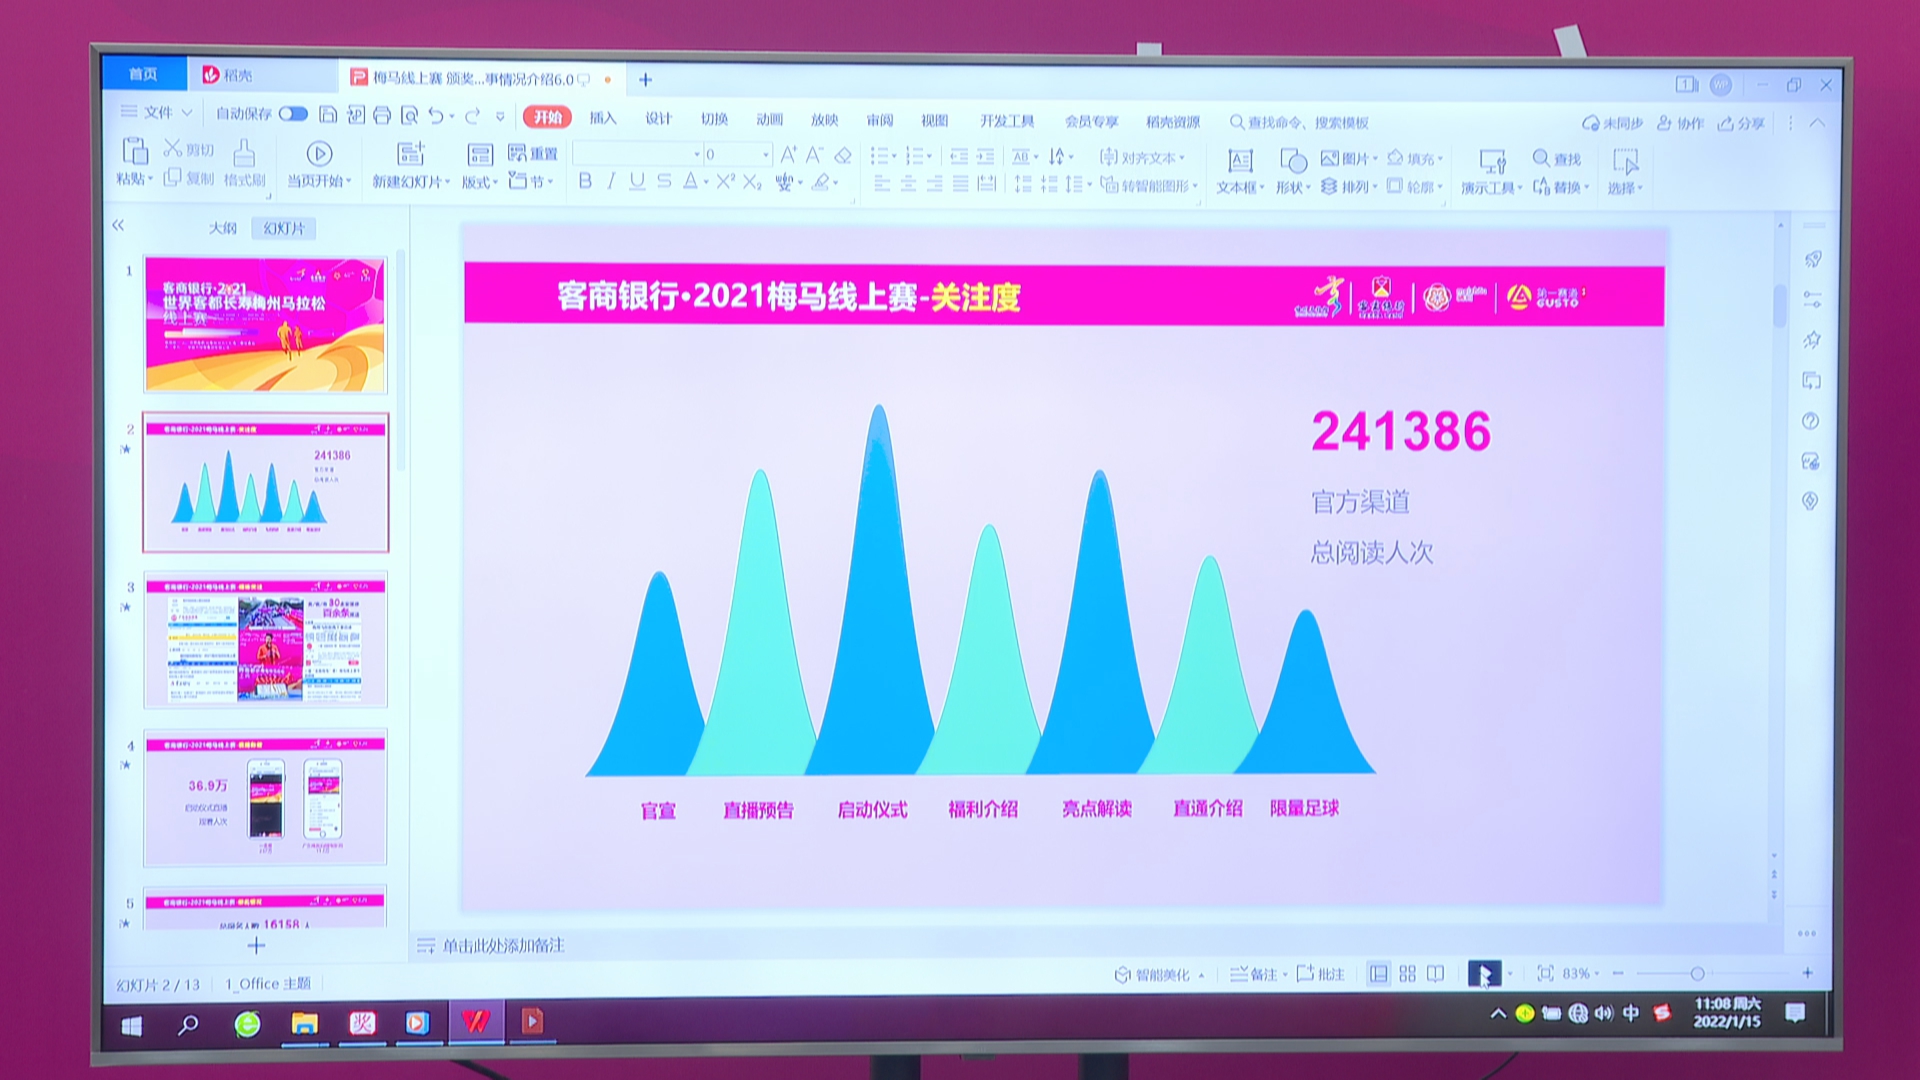Click the bullet list icon

pos(879,156)
